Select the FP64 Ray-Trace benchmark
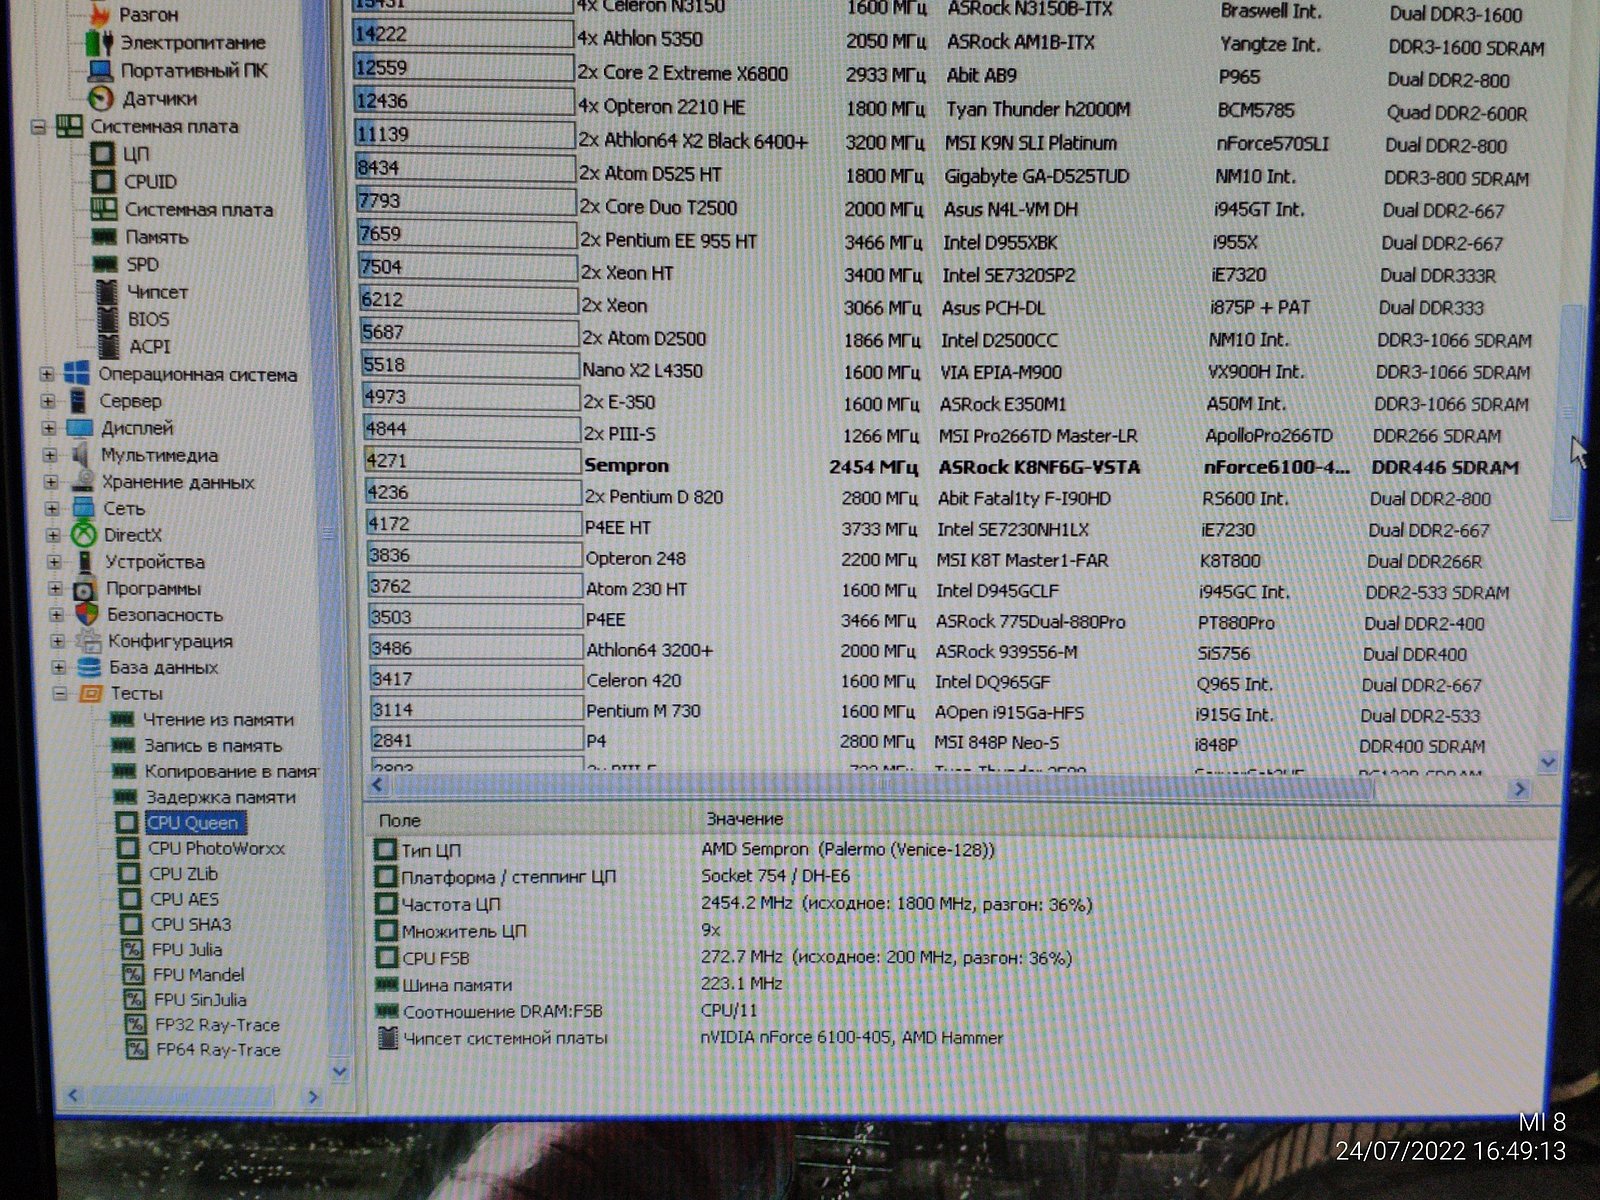Image resolution: width=1600 pixels, height=1200 pixels. [218, 1050]
